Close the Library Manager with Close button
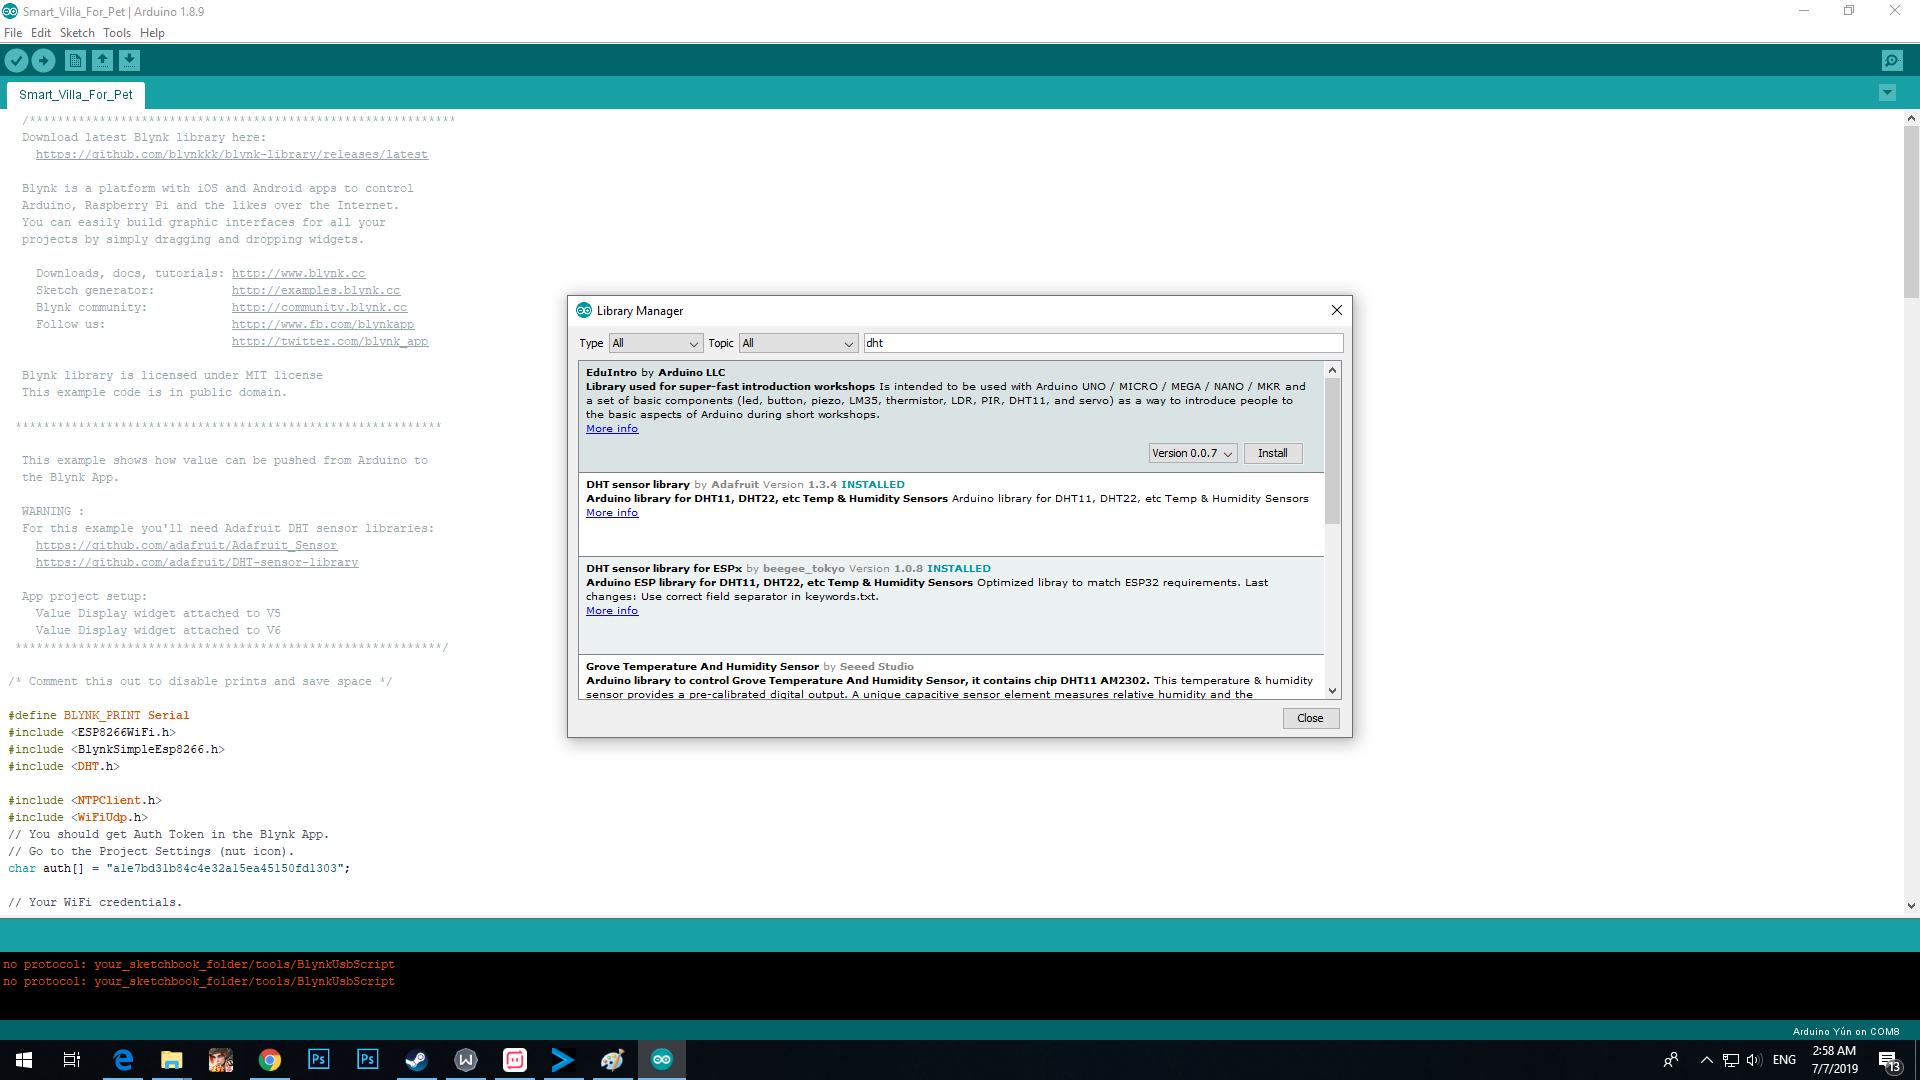 click(x=1310, y=718)
